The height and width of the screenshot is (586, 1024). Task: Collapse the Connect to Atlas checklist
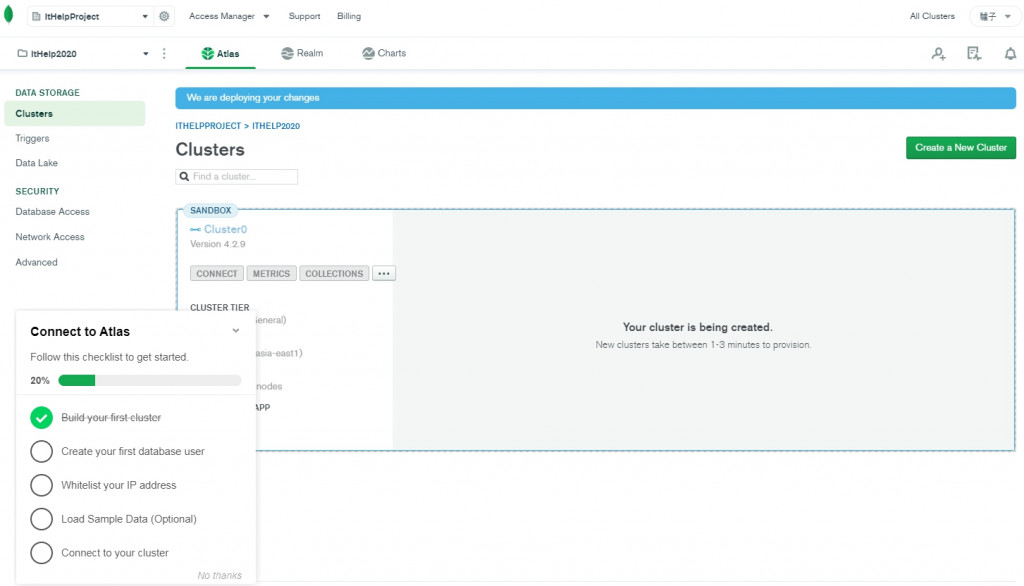coord(236,331)
